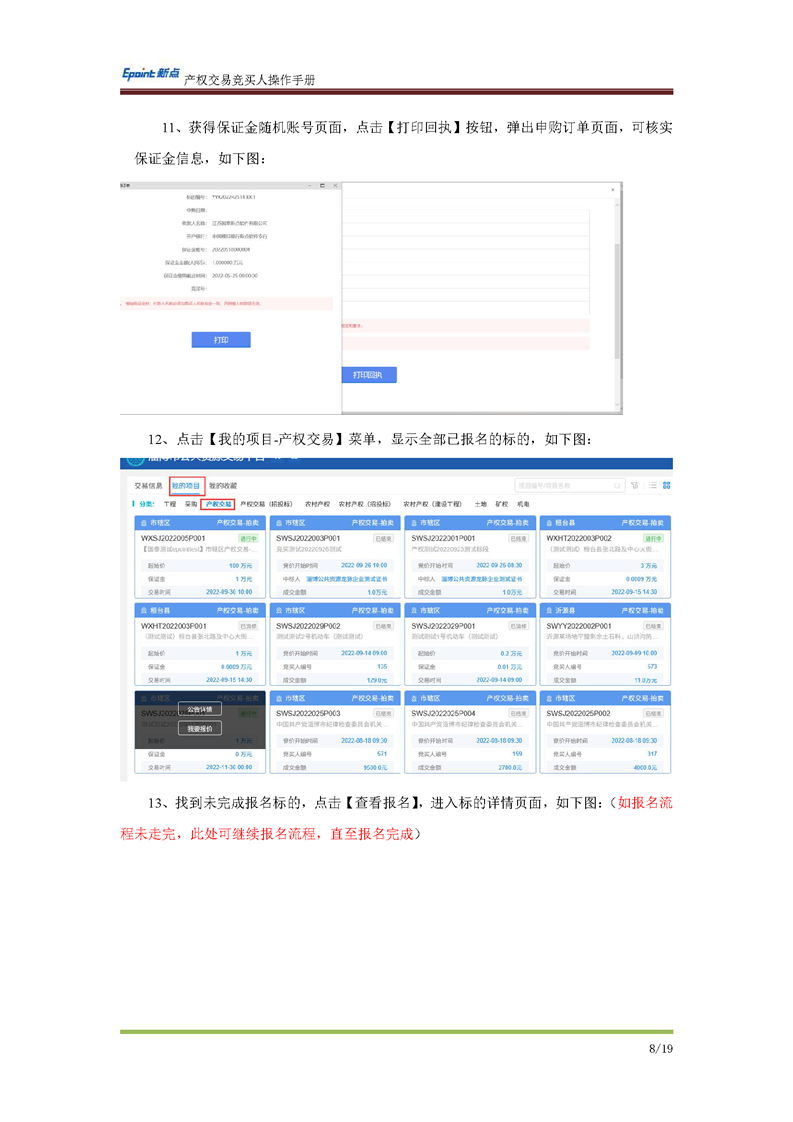Switch to list view icon
793x1122 pixels.
652,485
